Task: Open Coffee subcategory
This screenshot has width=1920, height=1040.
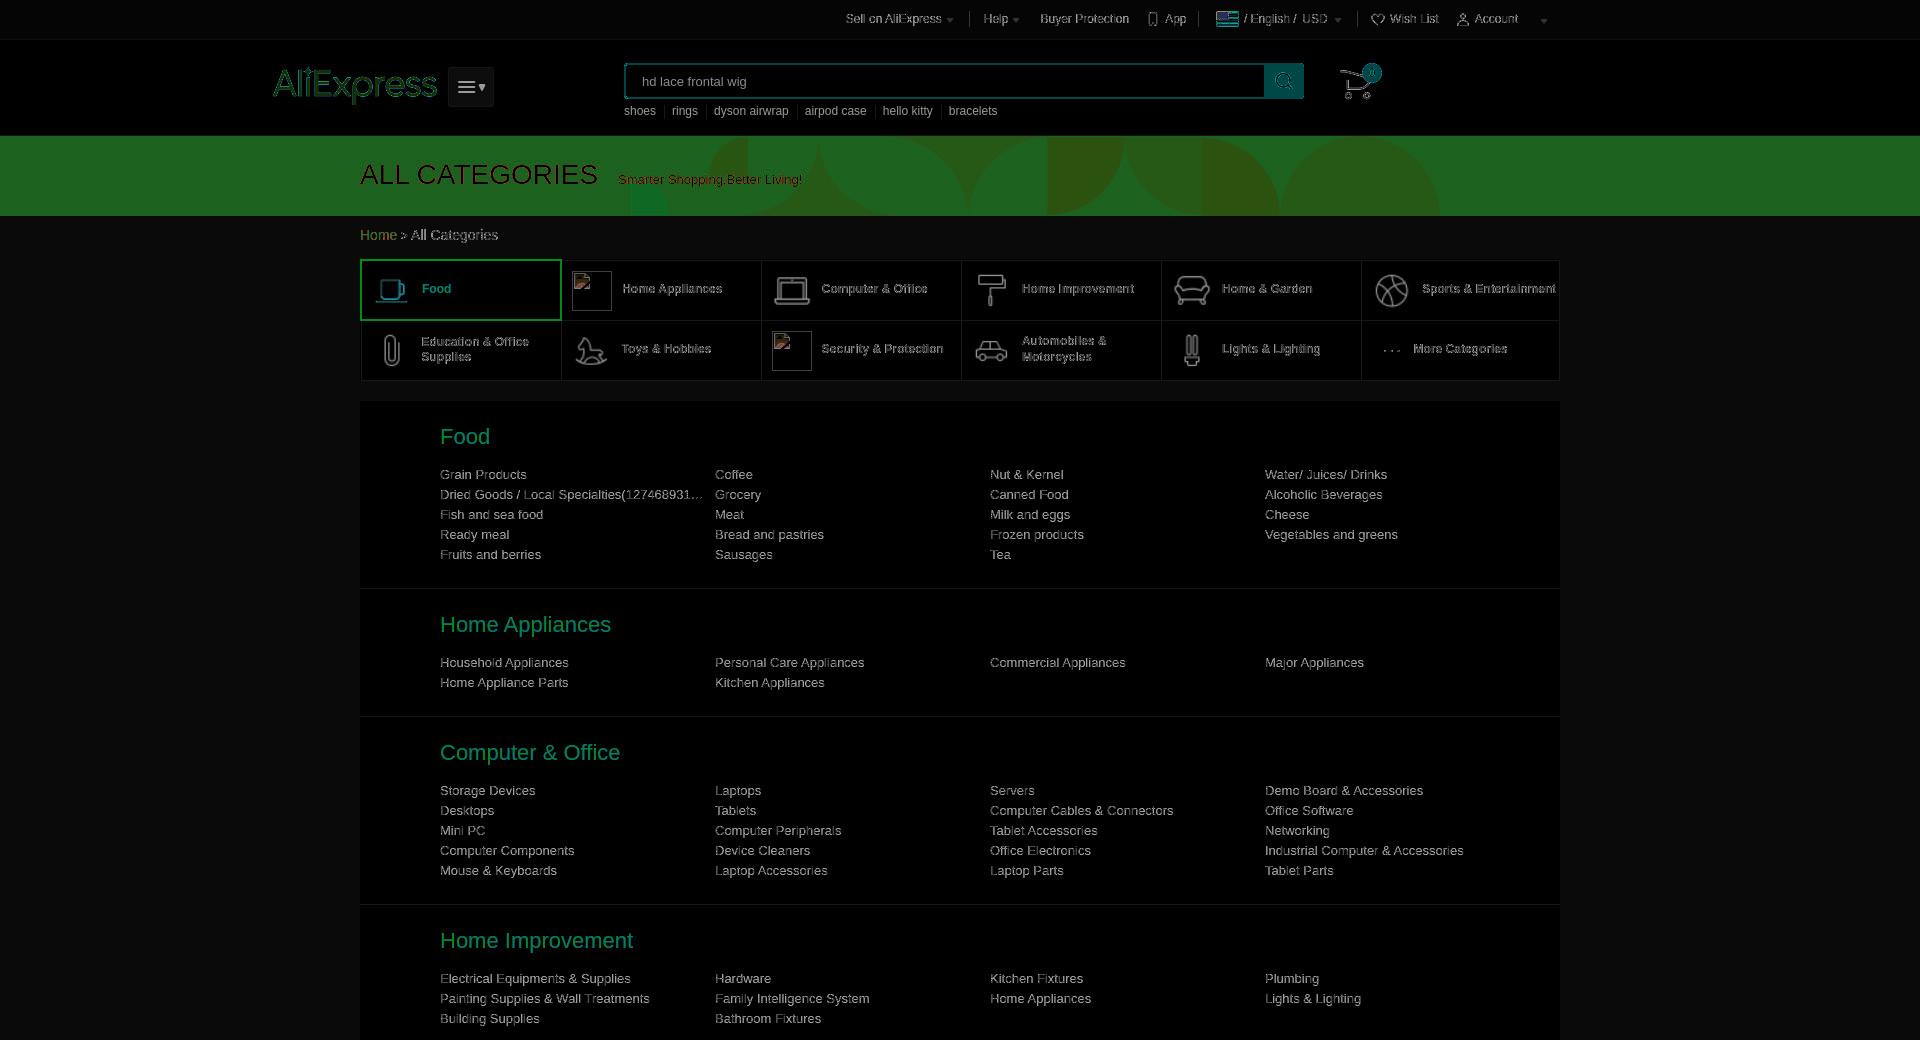Action: [x=734, y=475]
